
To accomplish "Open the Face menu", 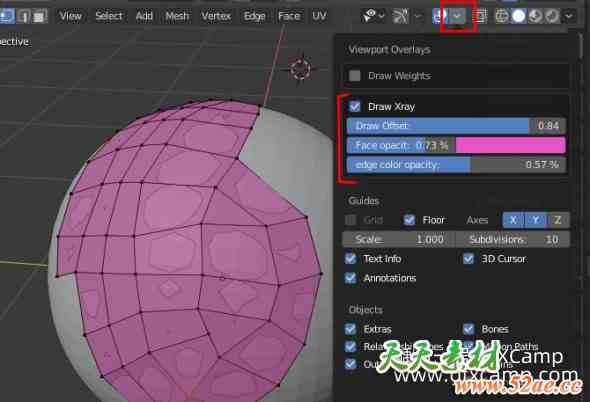I will coord(289,16).
